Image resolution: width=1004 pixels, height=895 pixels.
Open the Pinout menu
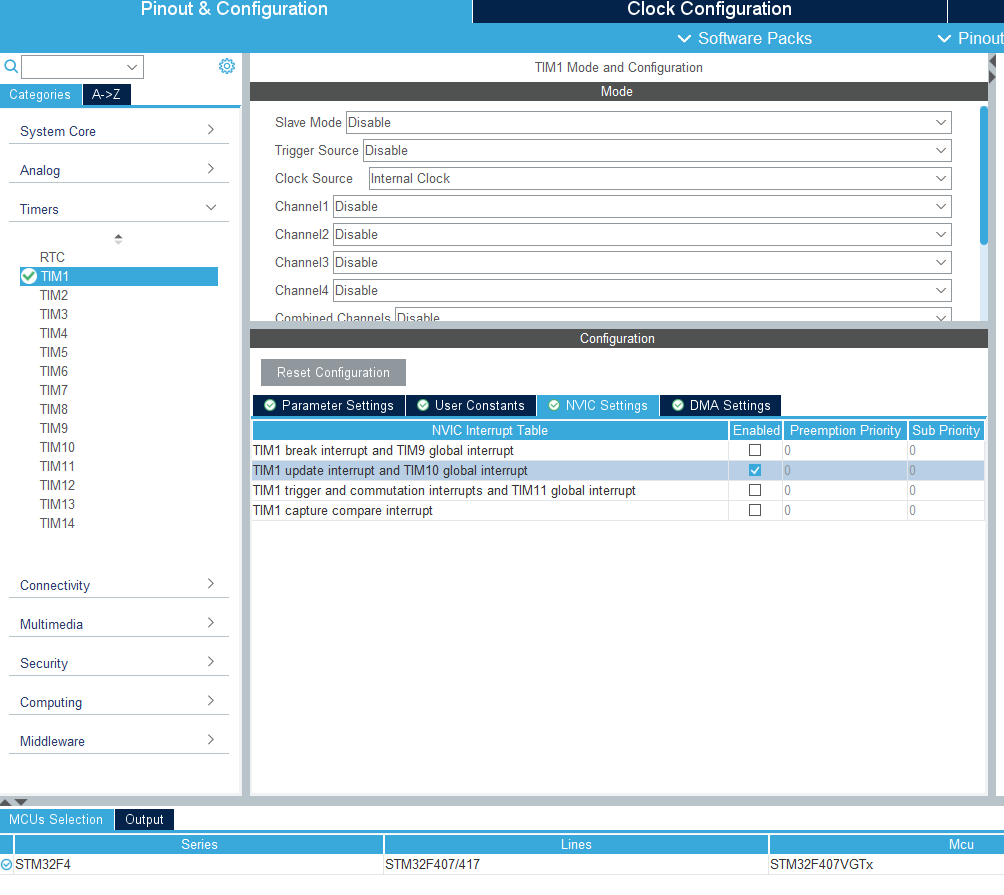tap(970, 38)
